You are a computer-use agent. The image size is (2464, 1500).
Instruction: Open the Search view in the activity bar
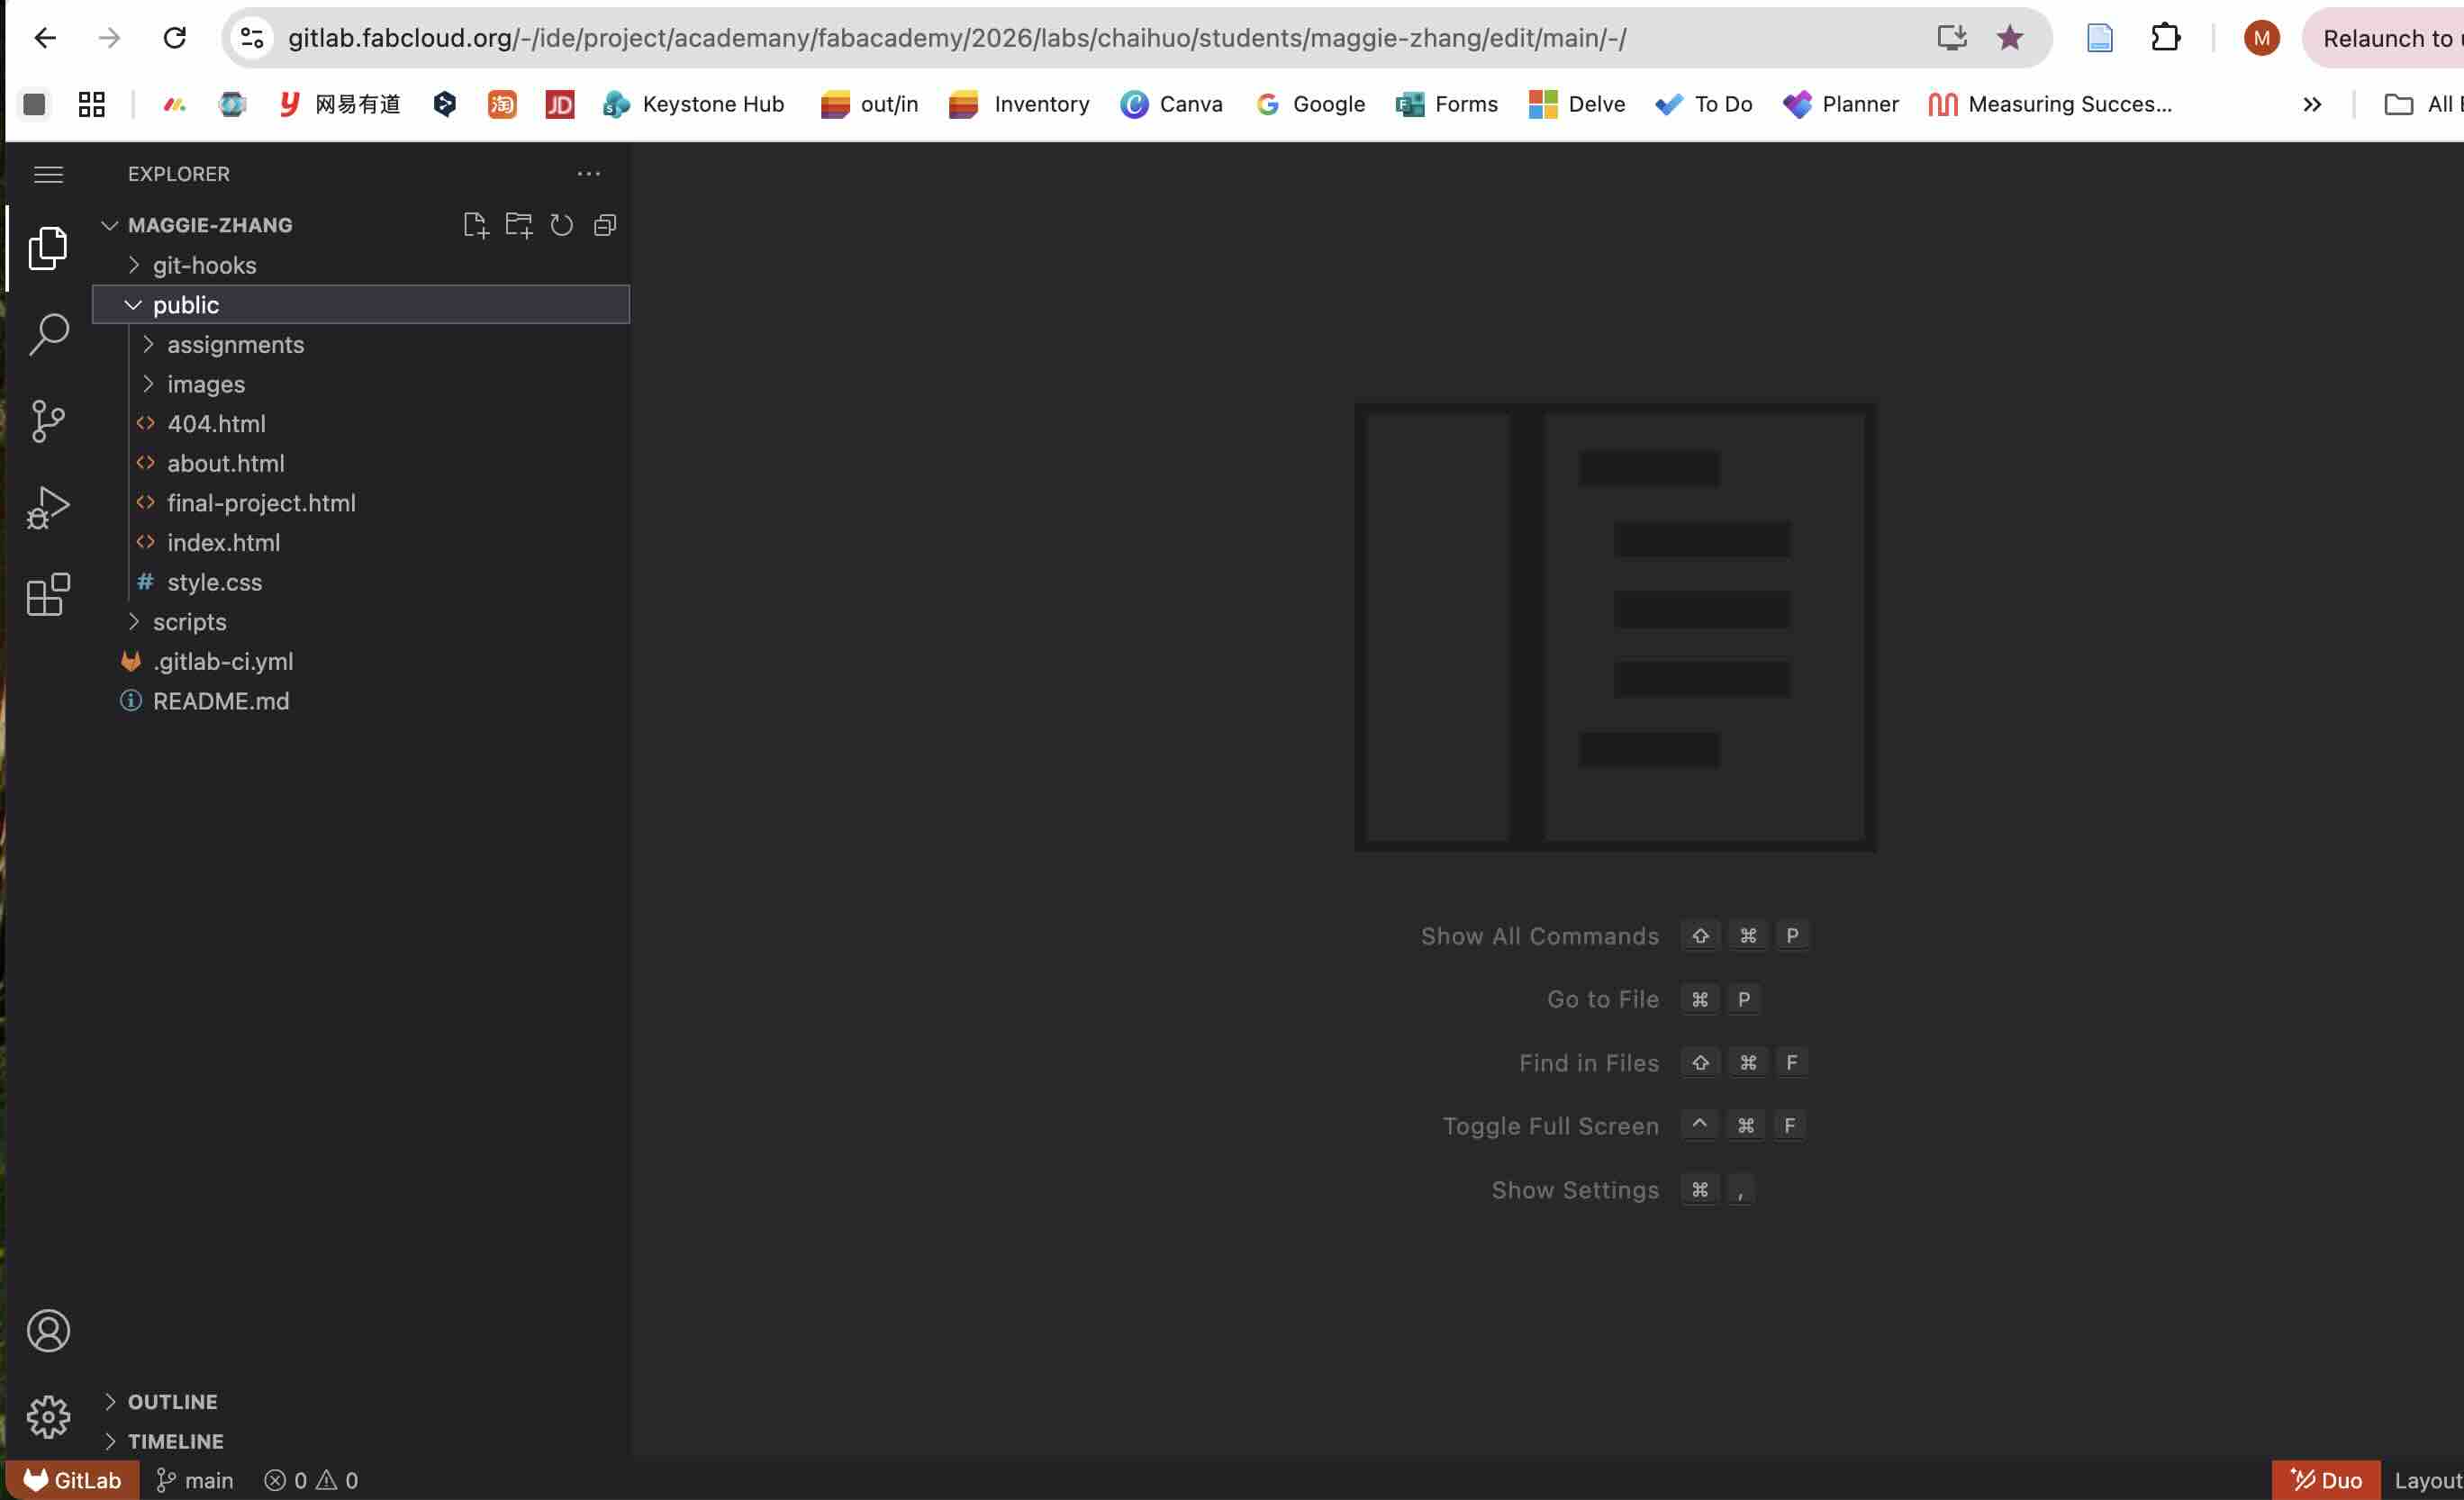(x=48, y=335)
